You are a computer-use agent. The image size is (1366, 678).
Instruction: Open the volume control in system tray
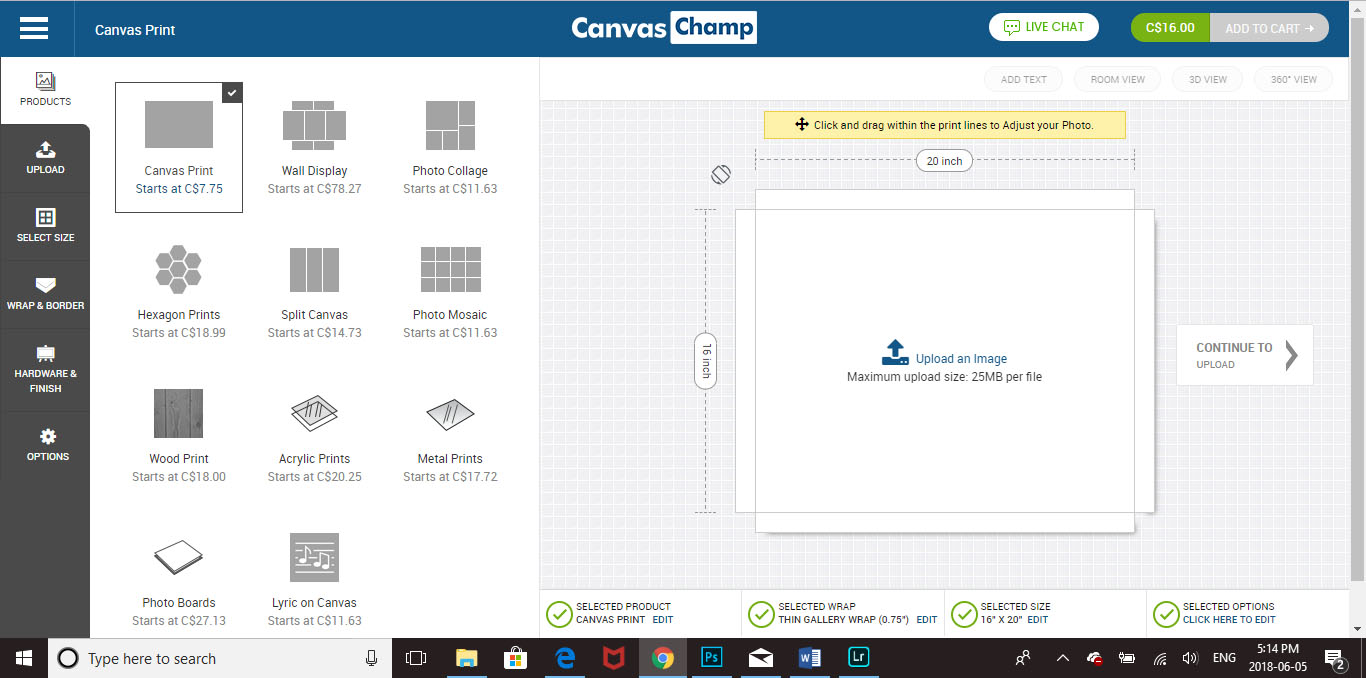[1190, 658]
